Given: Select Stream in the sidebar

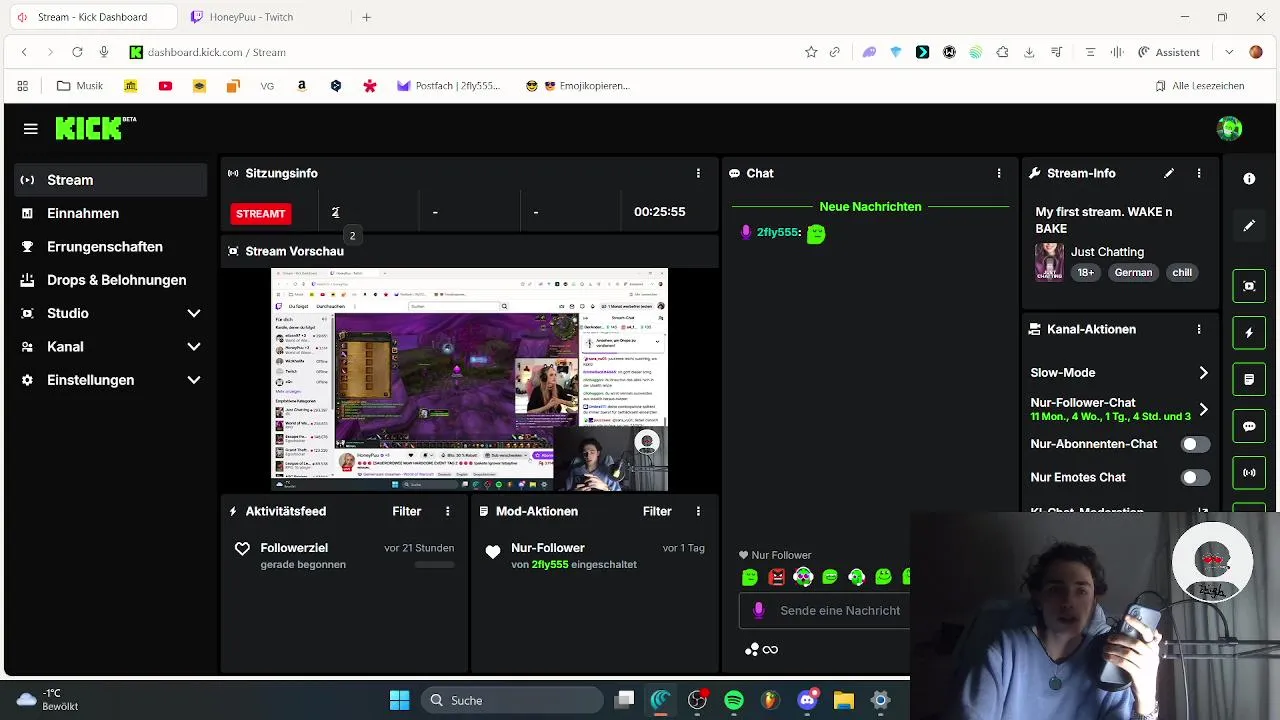Looking at the screenshot, I should pos(111,180).
